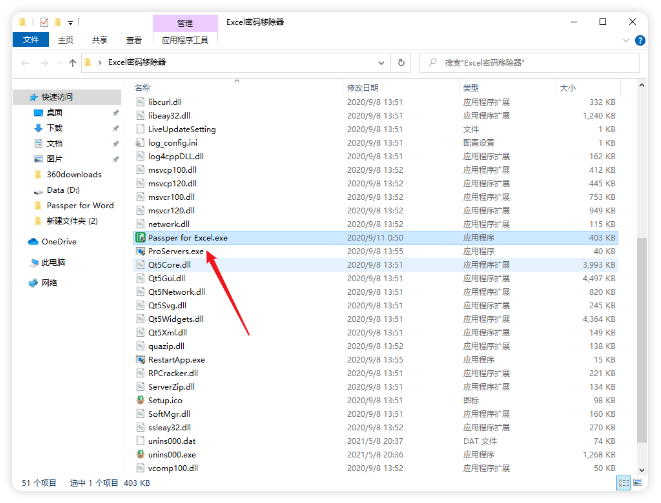661x503 pixels.
Task: Click the search box for Excel密码移除器
Action: coord(530,62)
